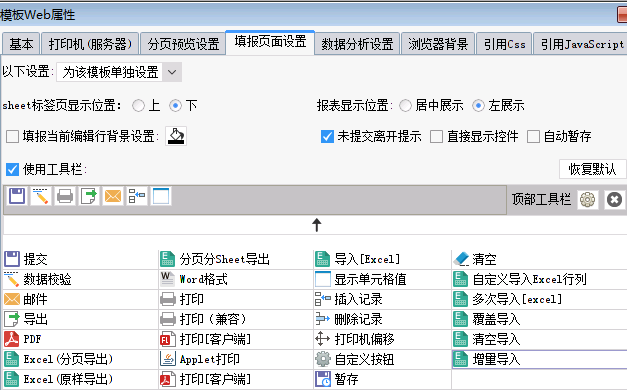Uncheck 使用工具栏 checkbox

tap(12, 169)
